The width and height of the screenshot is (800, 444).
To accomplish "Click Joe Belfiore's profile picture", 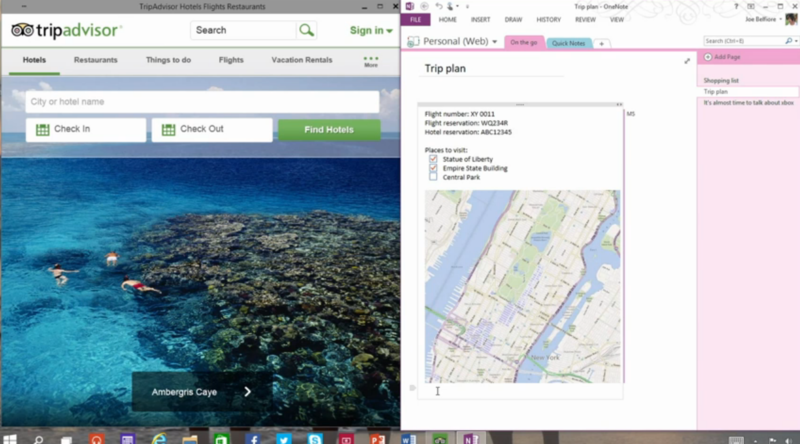I will pyautogui.click(x=791, y=19).
